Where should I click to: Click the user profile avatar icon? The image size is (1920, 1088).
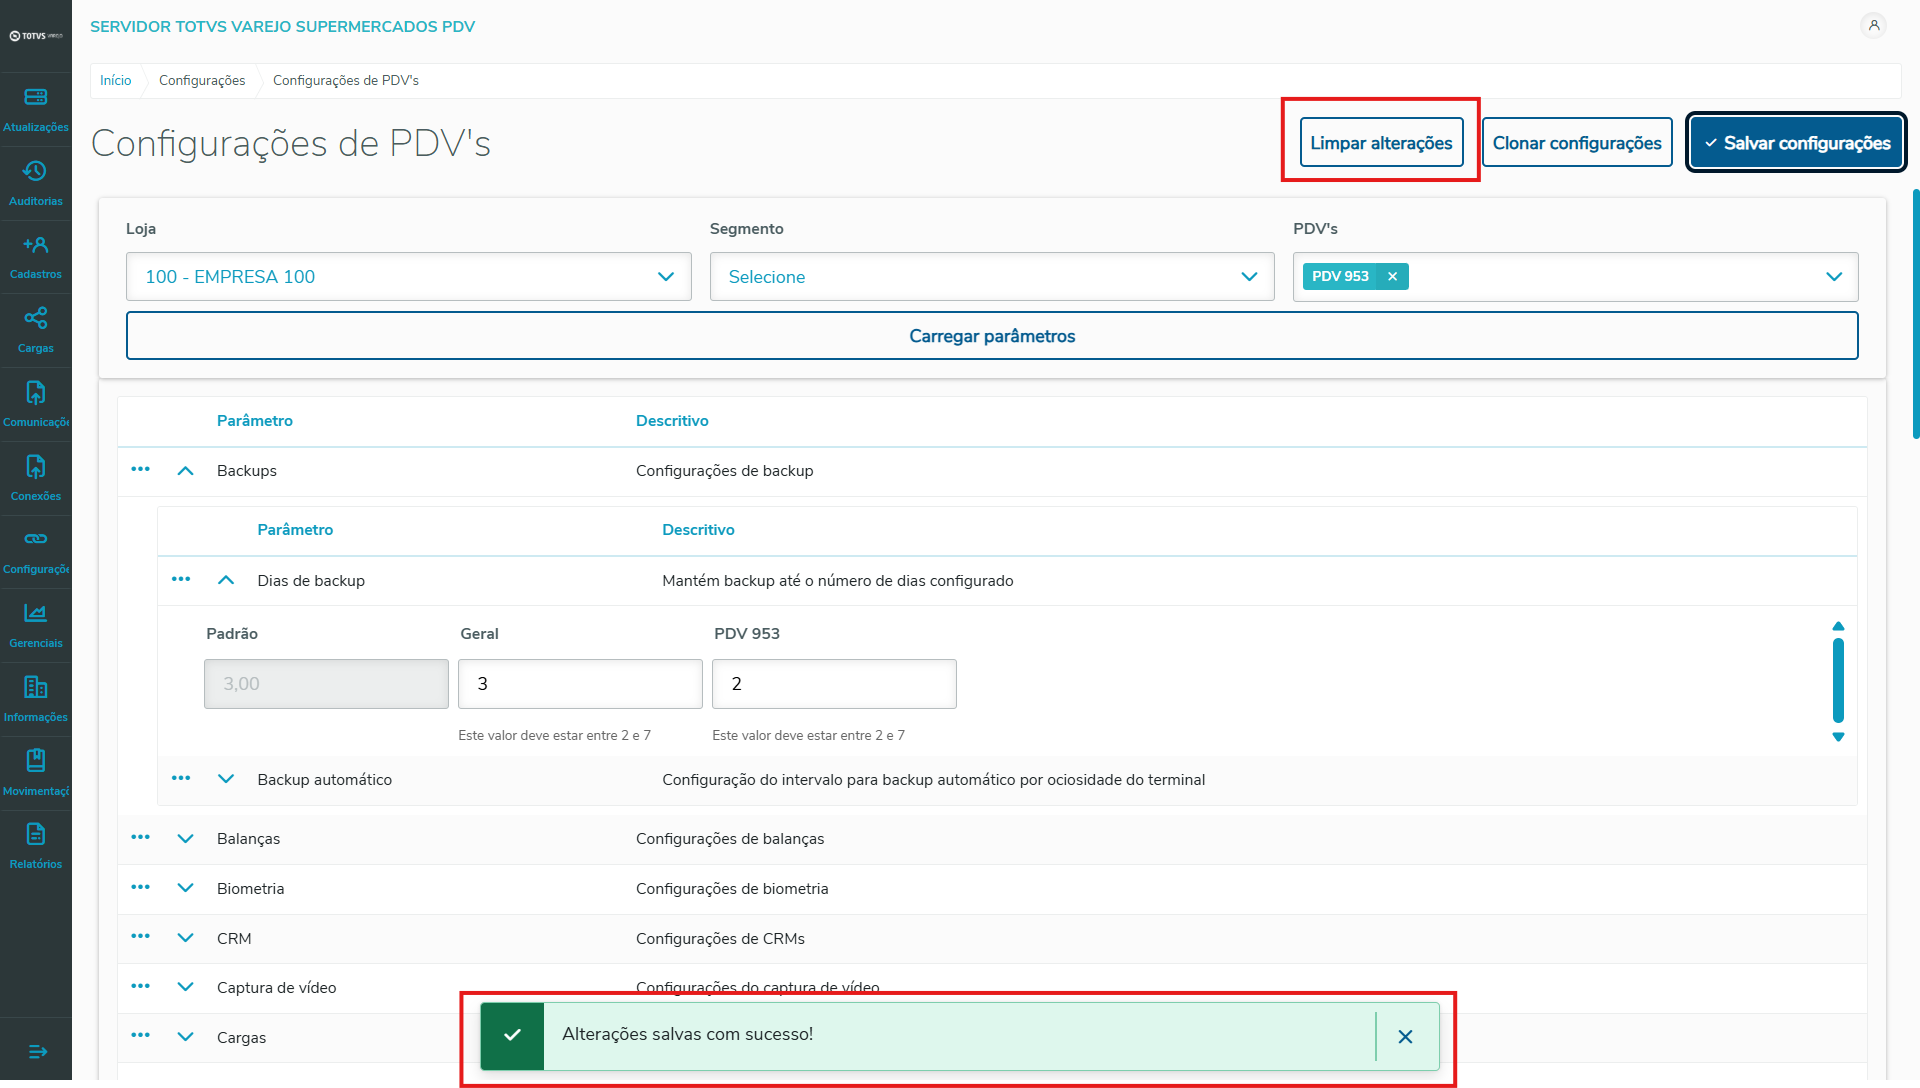[1874, 25]
